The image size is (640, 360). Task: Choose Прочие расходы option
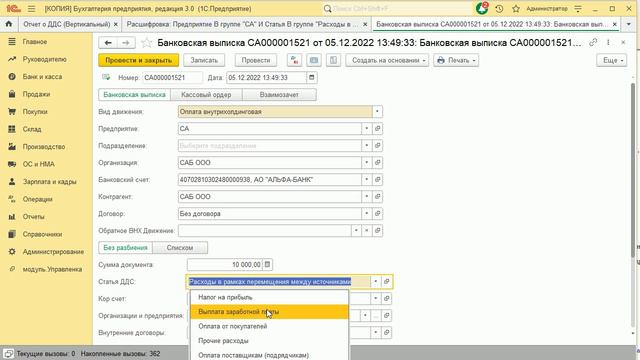[269, 340]
